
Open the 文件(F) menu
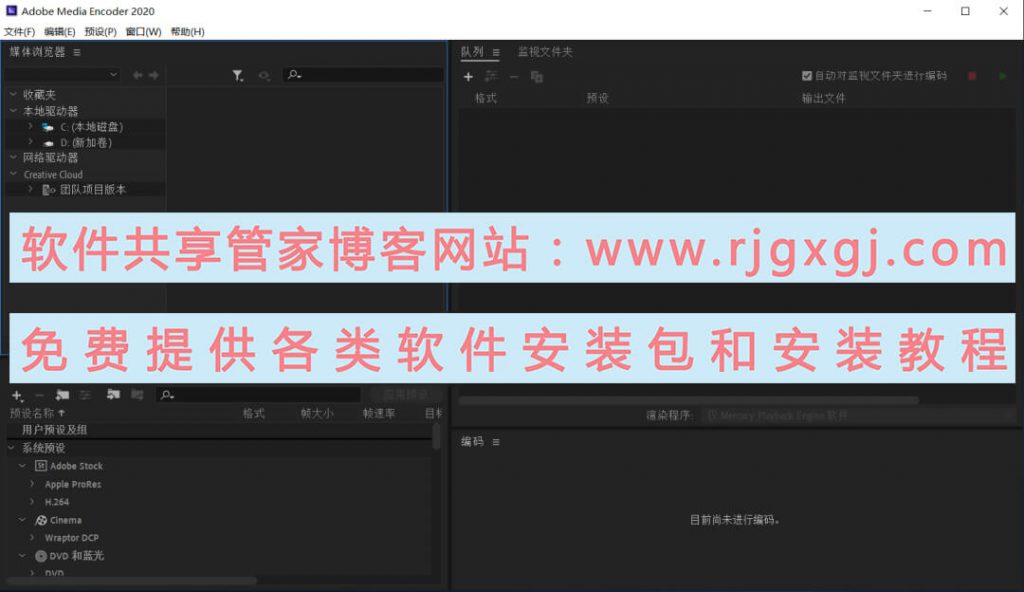pyautogui.click(x=19, y=31)
